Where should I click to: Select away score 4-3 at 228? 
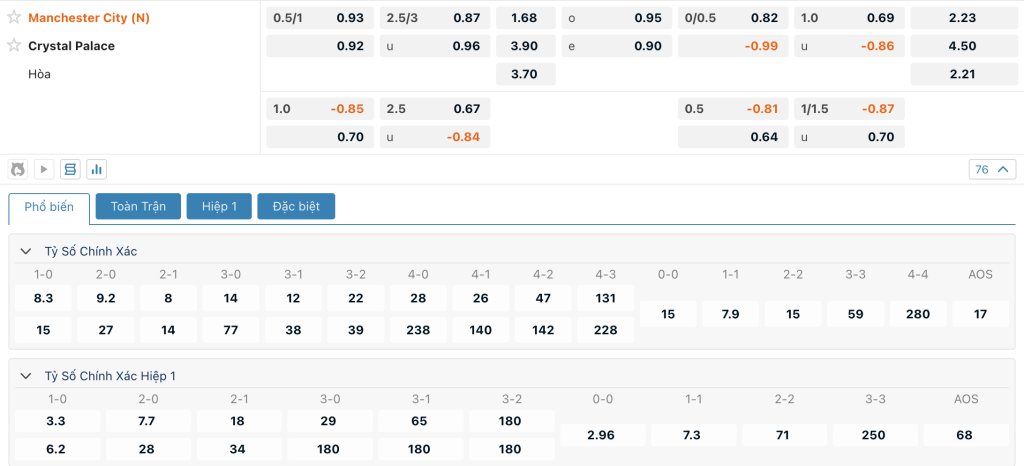[606, 330]
